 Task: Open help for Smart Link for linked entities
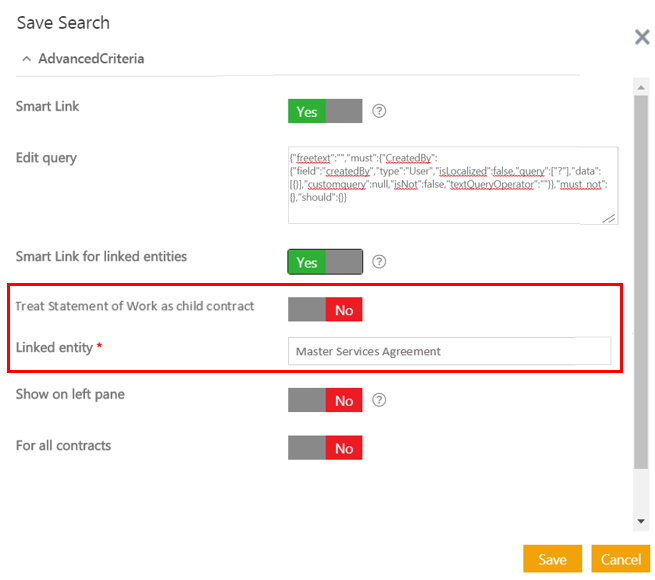379,262
